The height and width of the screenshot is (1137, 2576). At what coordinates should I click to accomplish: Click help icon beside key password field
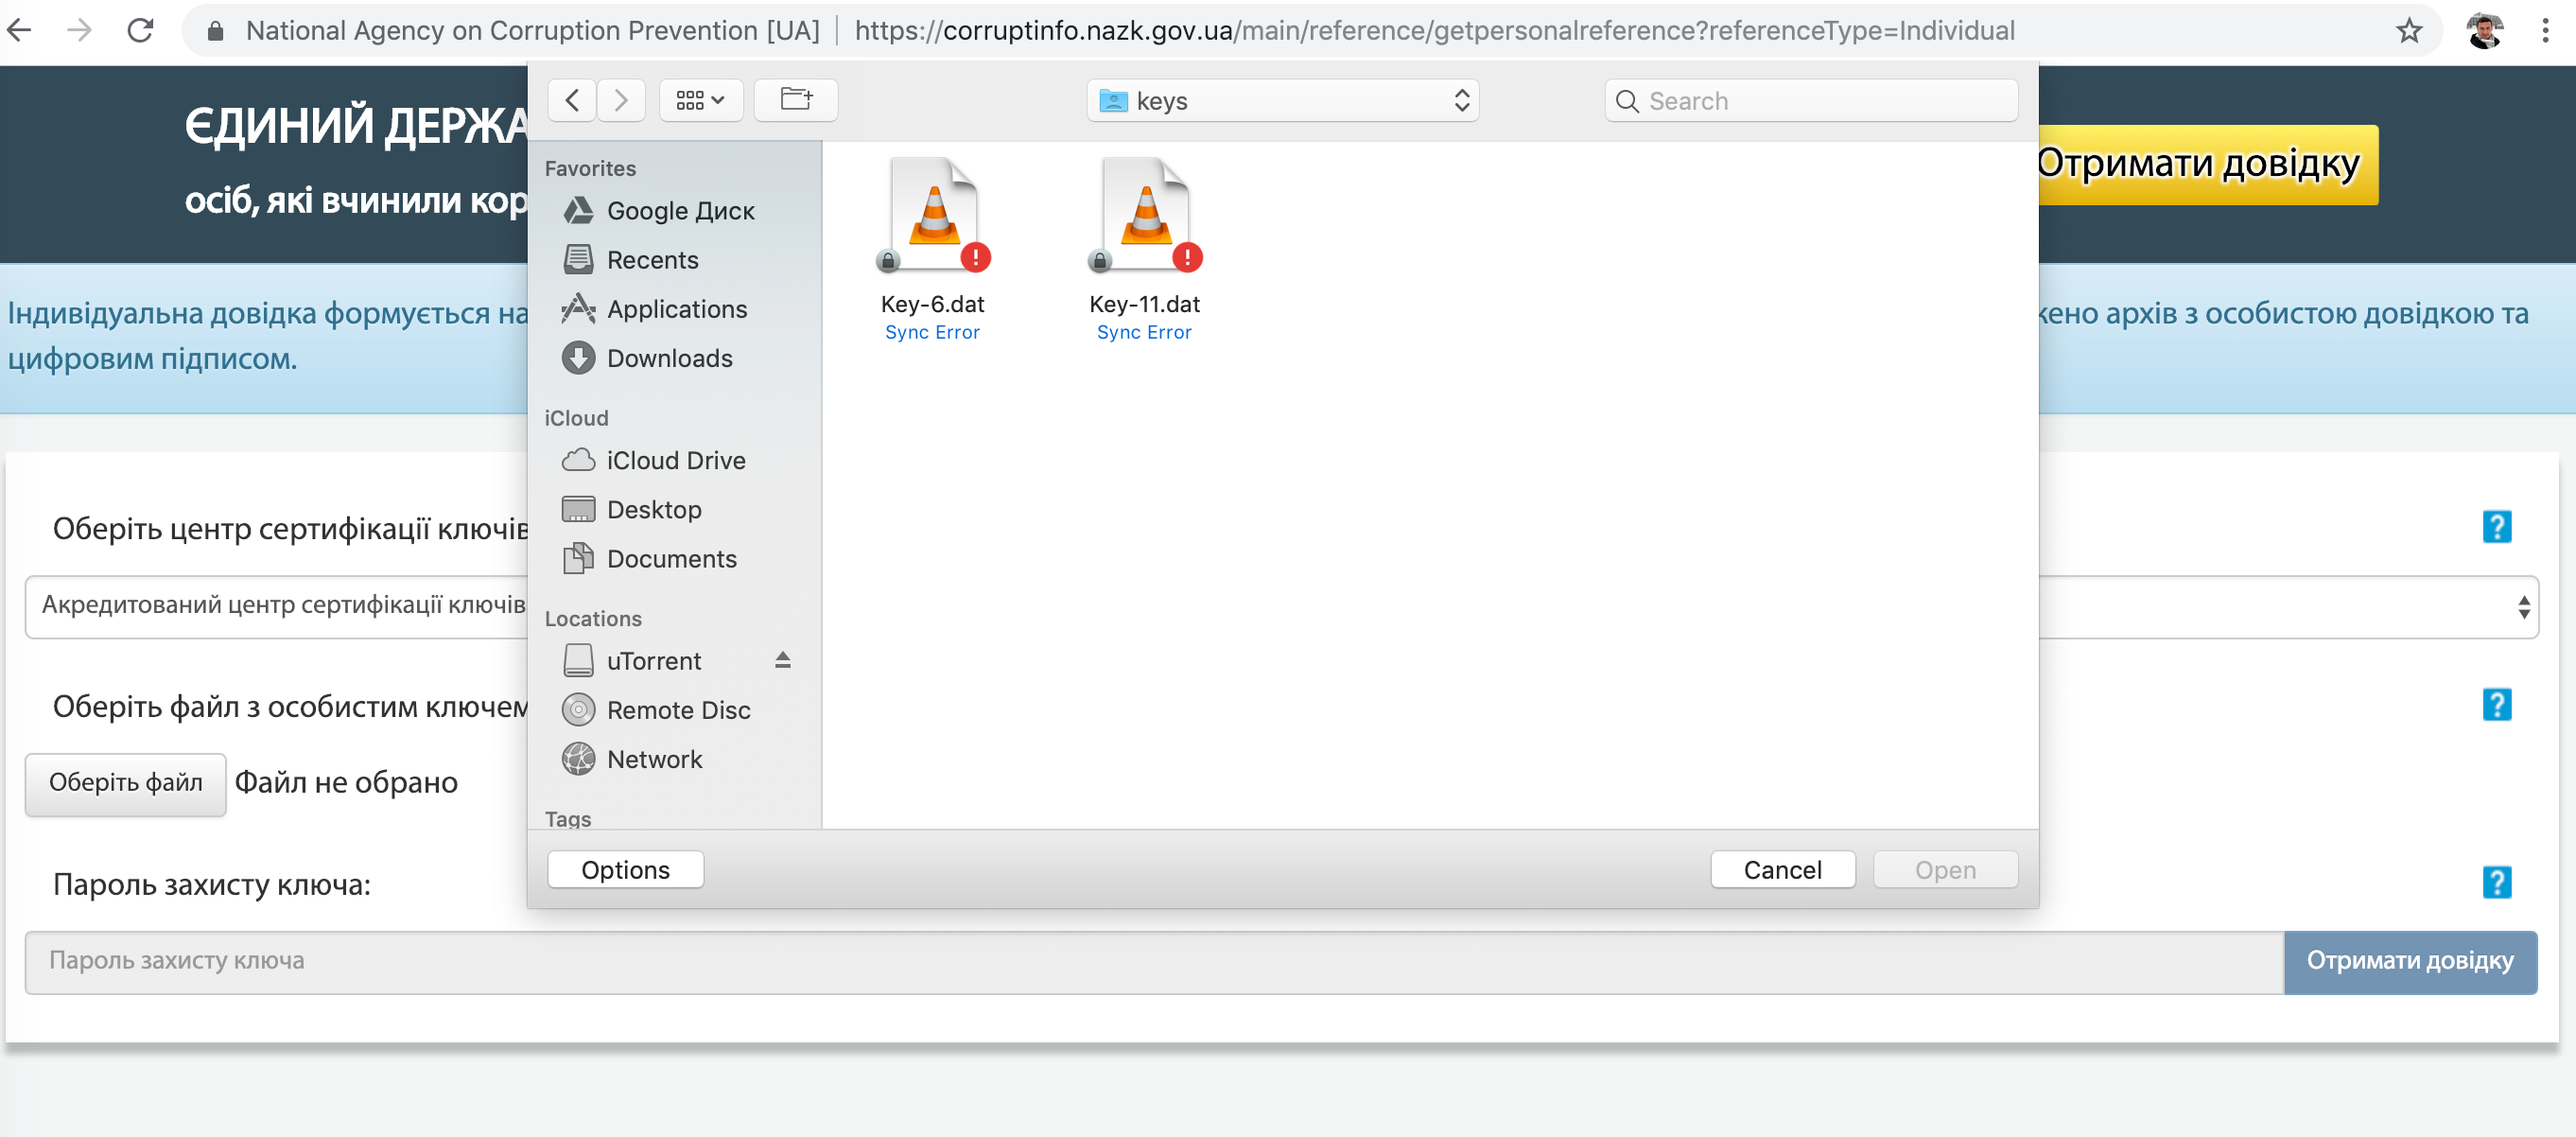pyautogui.click(x=2496, y=882)
